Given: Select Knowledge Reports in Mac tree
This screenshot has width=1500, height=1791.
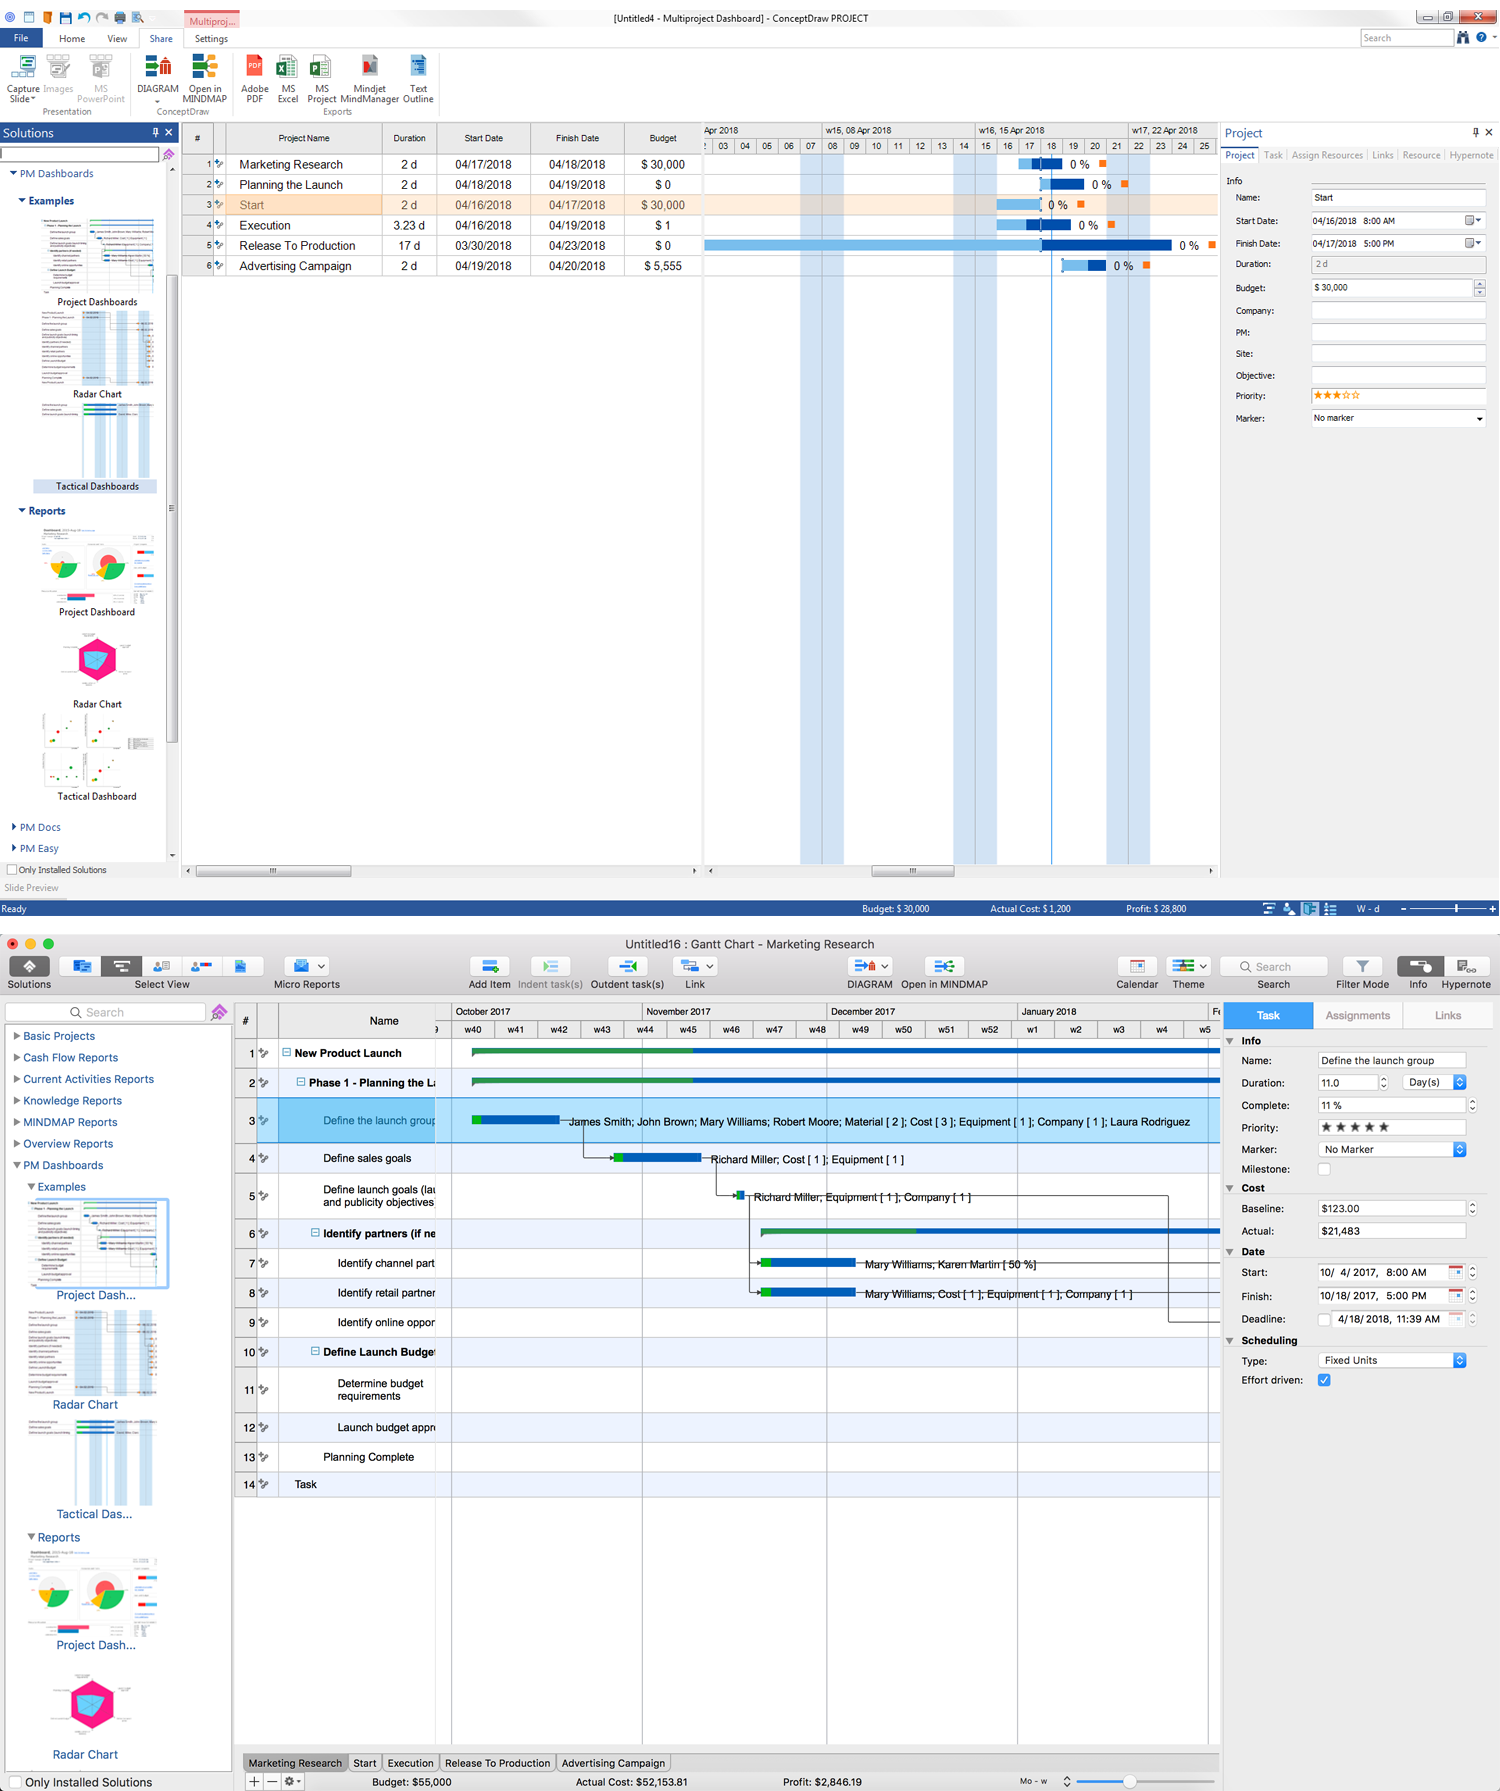Looking at the screenshot, I should tap(72, 1100).
